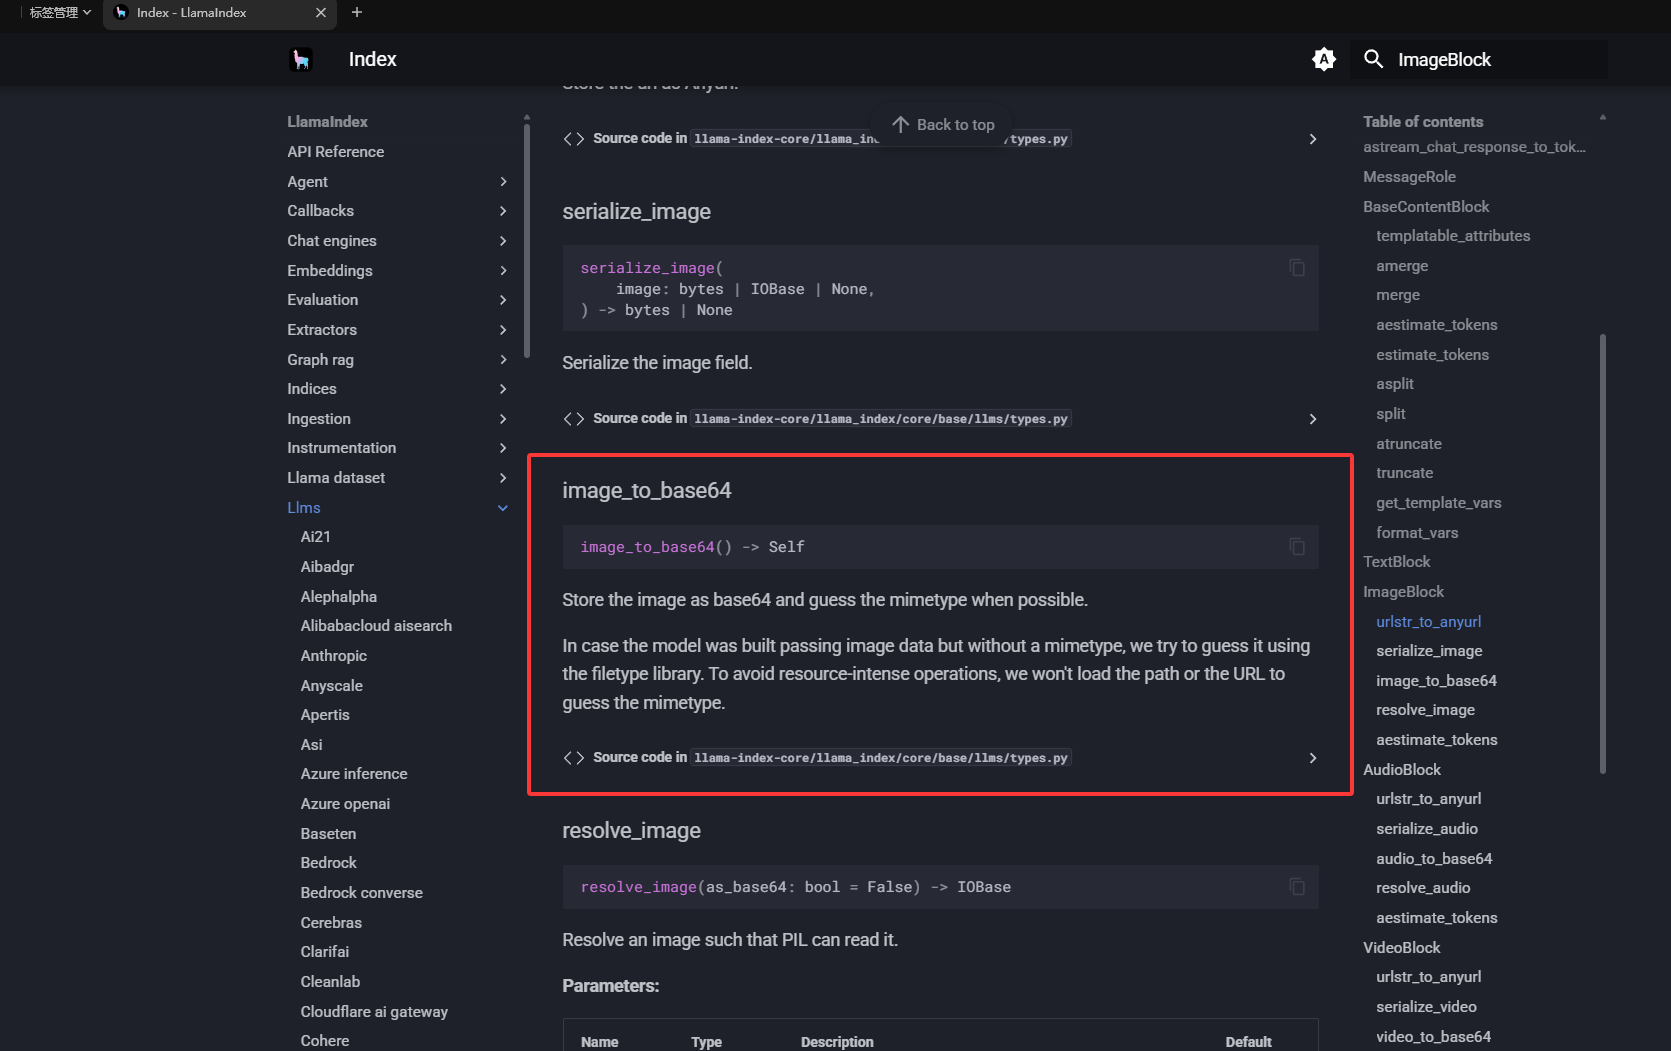This screenshot has width=1671, height=1051.
Task: Click the search magnifier icon
Action: 1374,60
